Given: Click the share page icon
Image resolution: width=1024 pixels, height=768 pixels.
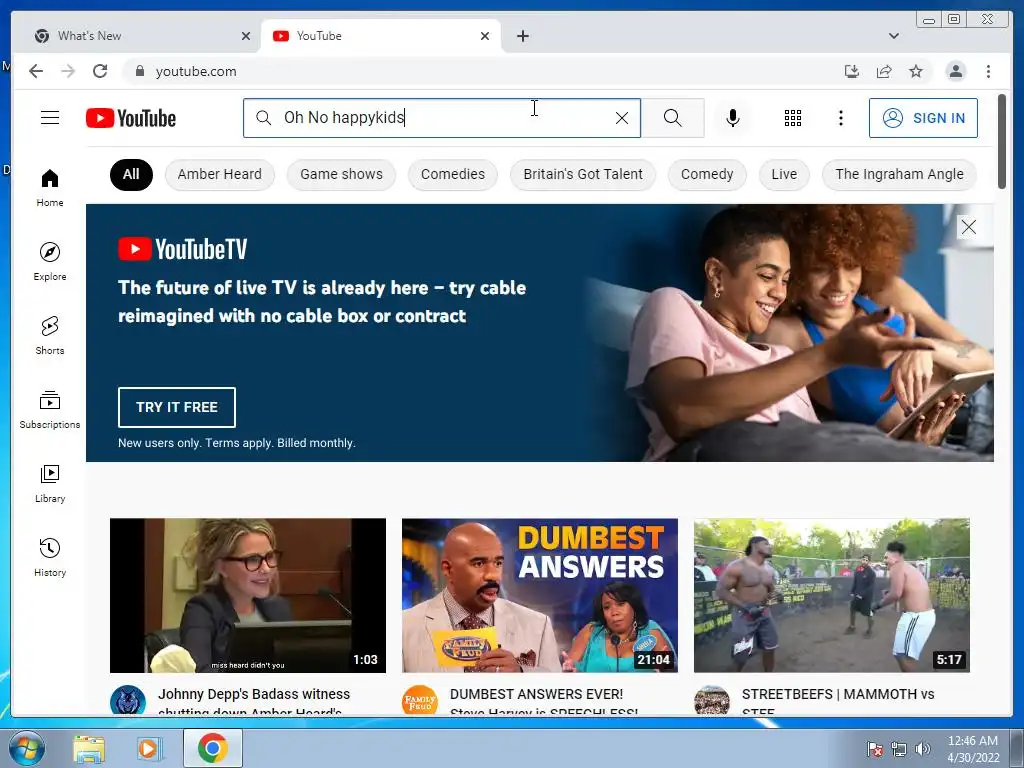Looking at the screenshot, I should 884,71.
